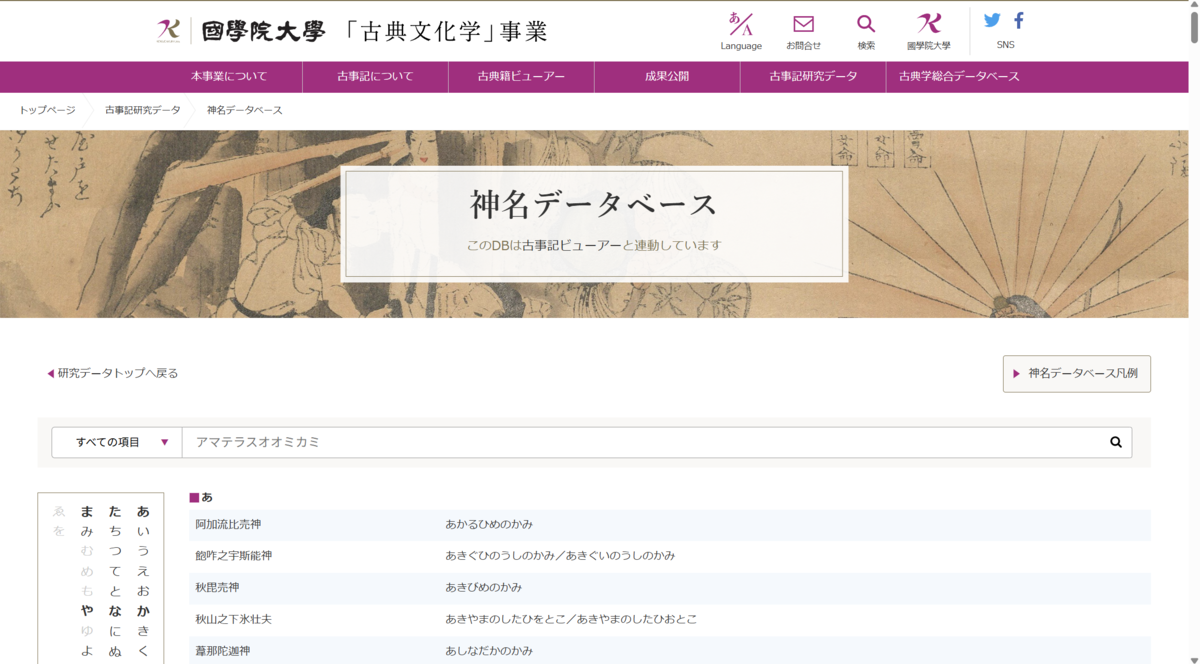This screenshot has height=664, width=1200.
Task: Click the search input field with アマテラスオオミカミ placeholder
Action: [x=642, y=442]
